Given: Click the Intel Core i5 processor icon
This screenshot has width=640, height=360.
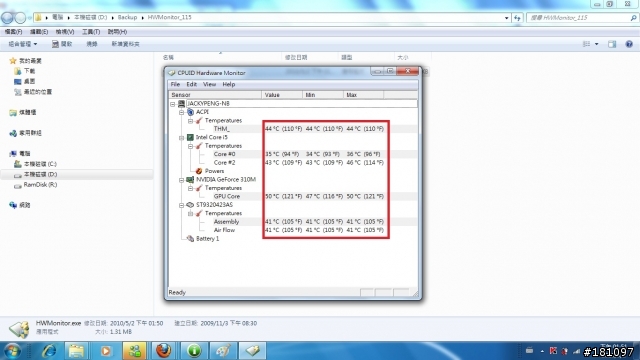Looking at the screenshot, I should [190, 137].
